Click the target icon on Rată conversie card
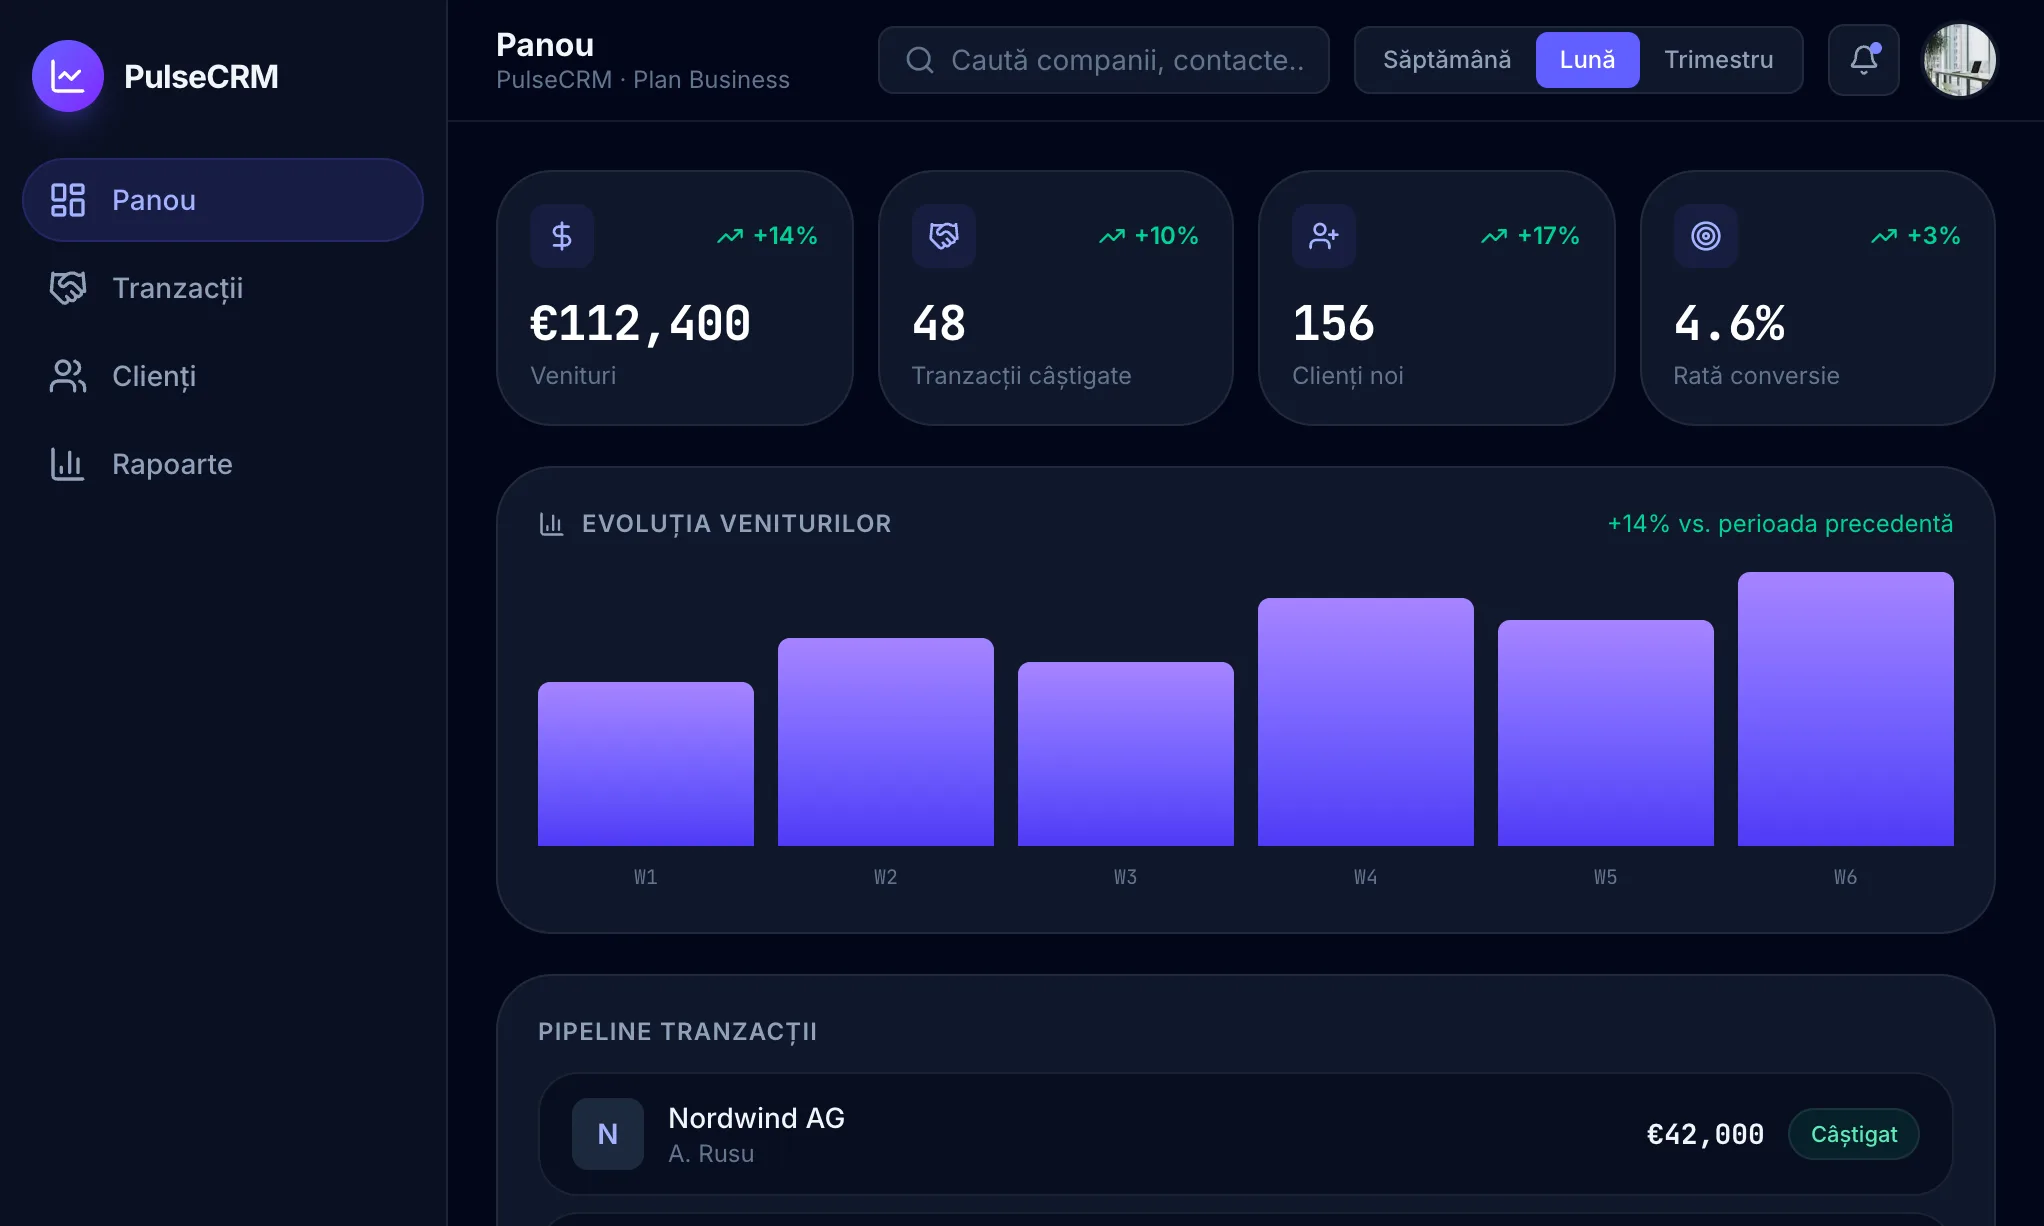 [x=1706, y=236]
